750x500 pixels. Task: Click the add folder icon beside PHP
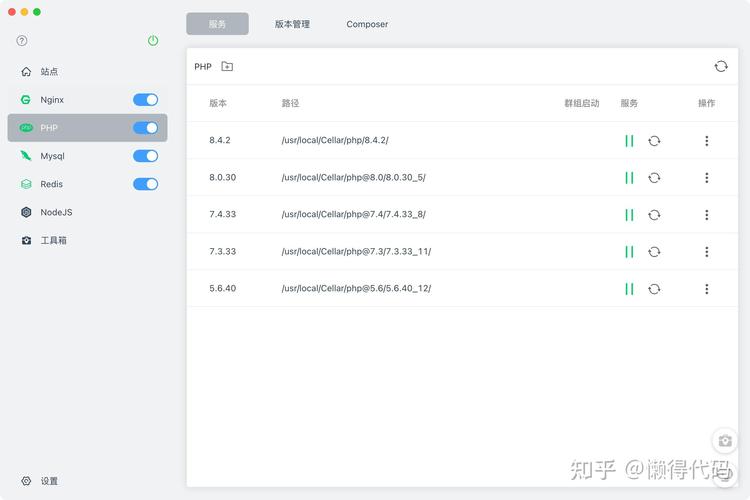(227, 67)
